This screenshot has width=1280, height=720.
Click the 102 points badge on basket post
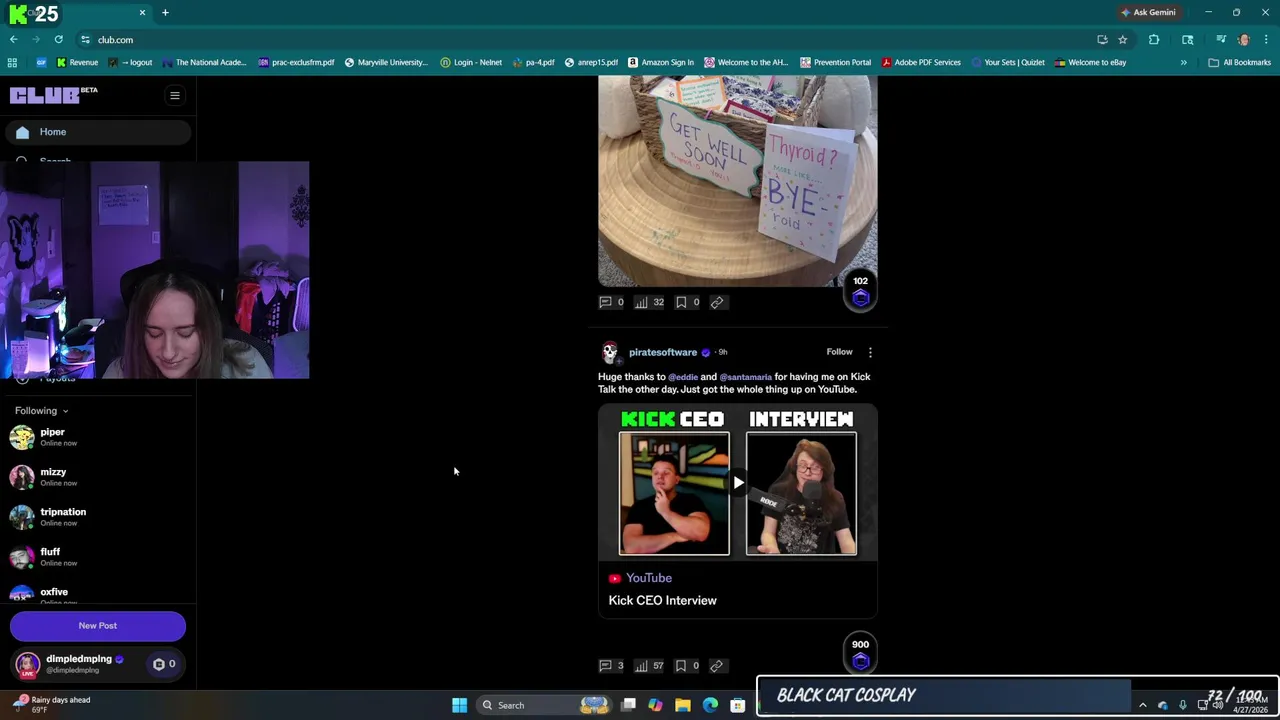(x=860, y=291)
